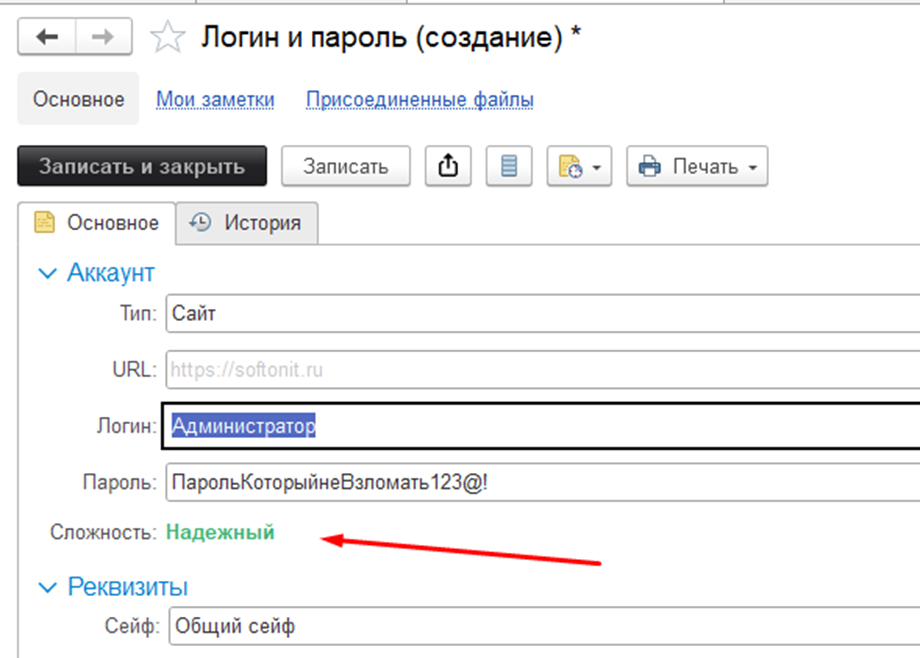Open the dropdown next to 'create based on'

[x=598, y=167]
